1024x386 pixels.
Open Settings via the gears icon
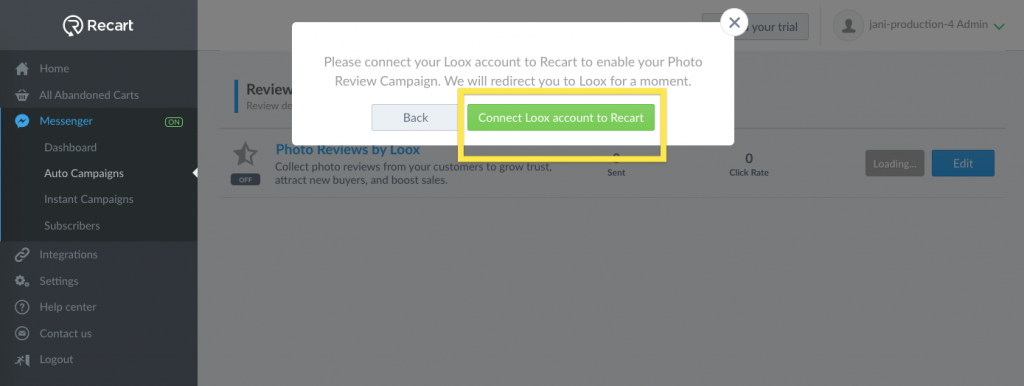[22, 281]
